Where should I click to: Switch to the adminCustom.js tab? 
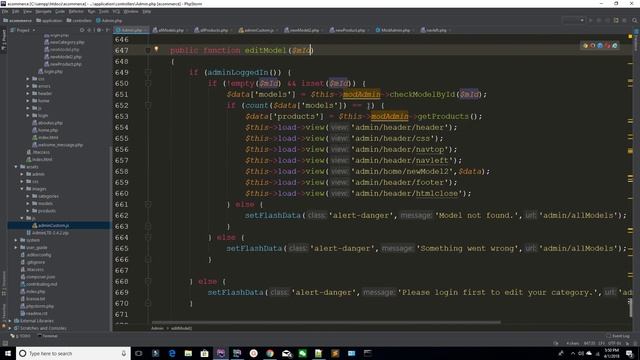(258, 30)
